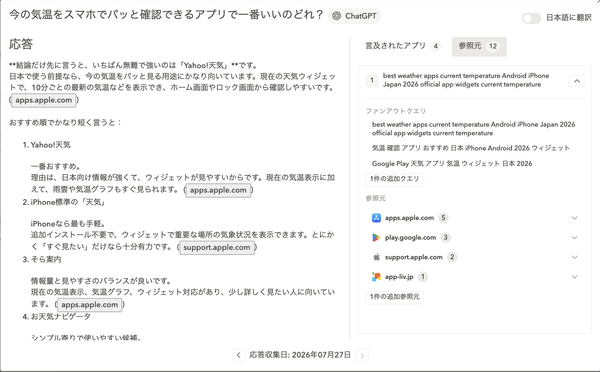Screen dimensions: 600x372
Task: Click the fan-out query 気温 確認 アプリ おすすめ
Action: (x=471, y=148)
